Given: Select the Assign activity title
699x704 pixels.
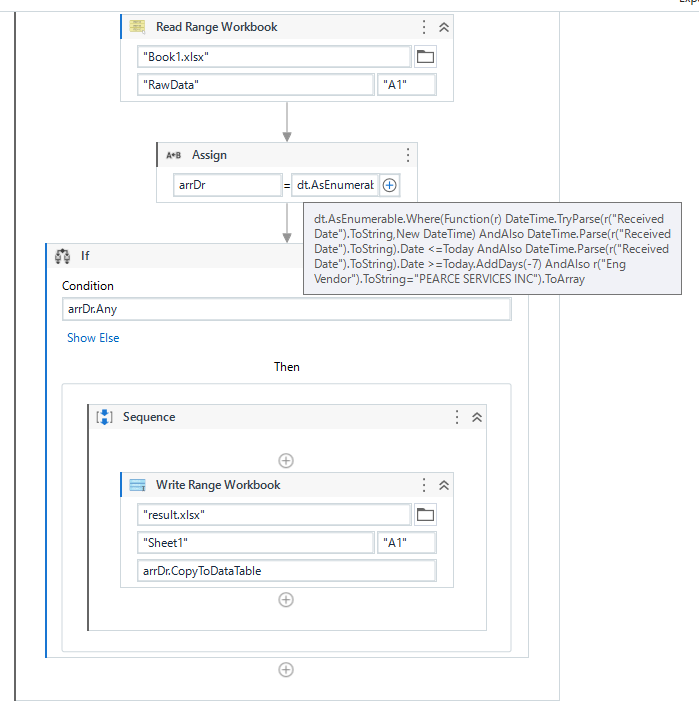Looking at the screenshot, I should (209, 155).
